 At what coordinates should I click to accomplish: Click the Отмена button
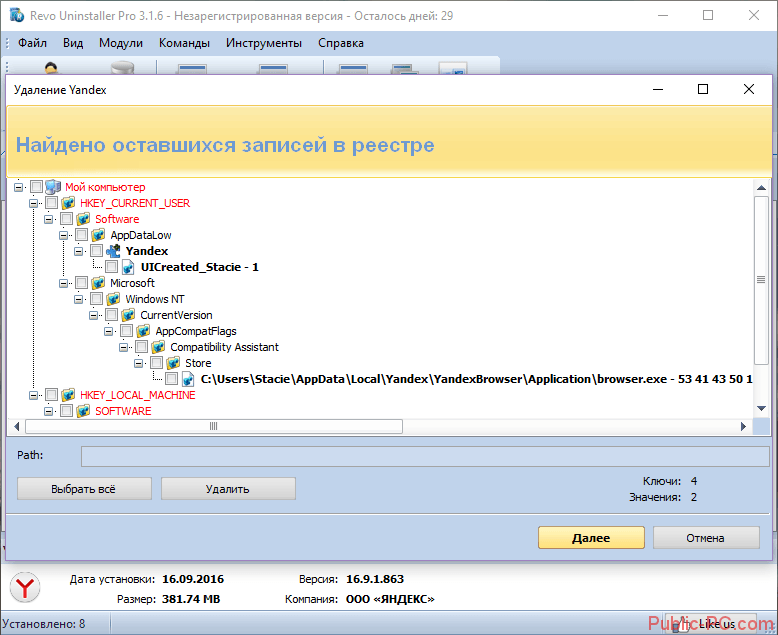pos(706,538)
